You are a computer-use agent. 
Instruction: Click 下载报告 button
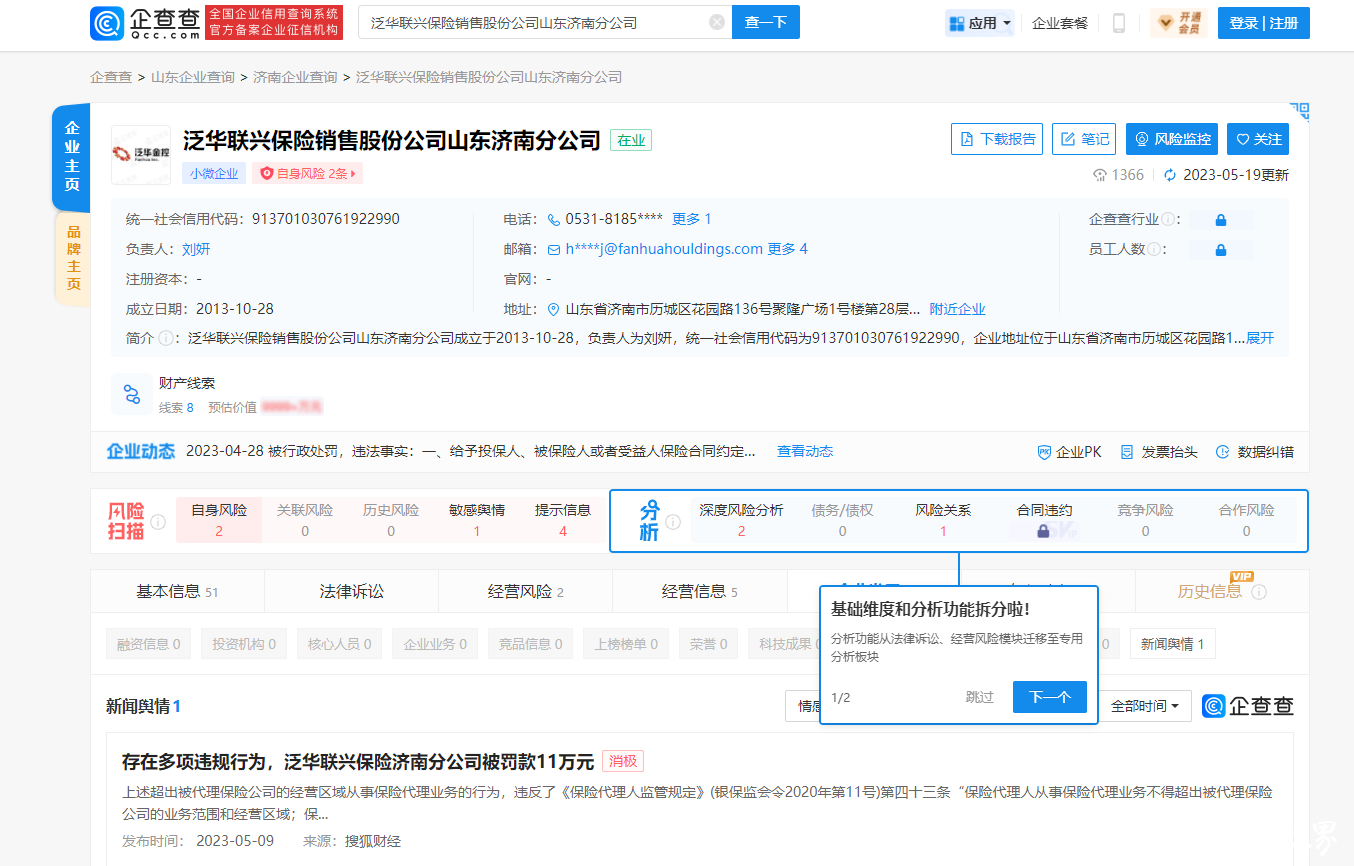pyautogui.click(x=997, y=139)
